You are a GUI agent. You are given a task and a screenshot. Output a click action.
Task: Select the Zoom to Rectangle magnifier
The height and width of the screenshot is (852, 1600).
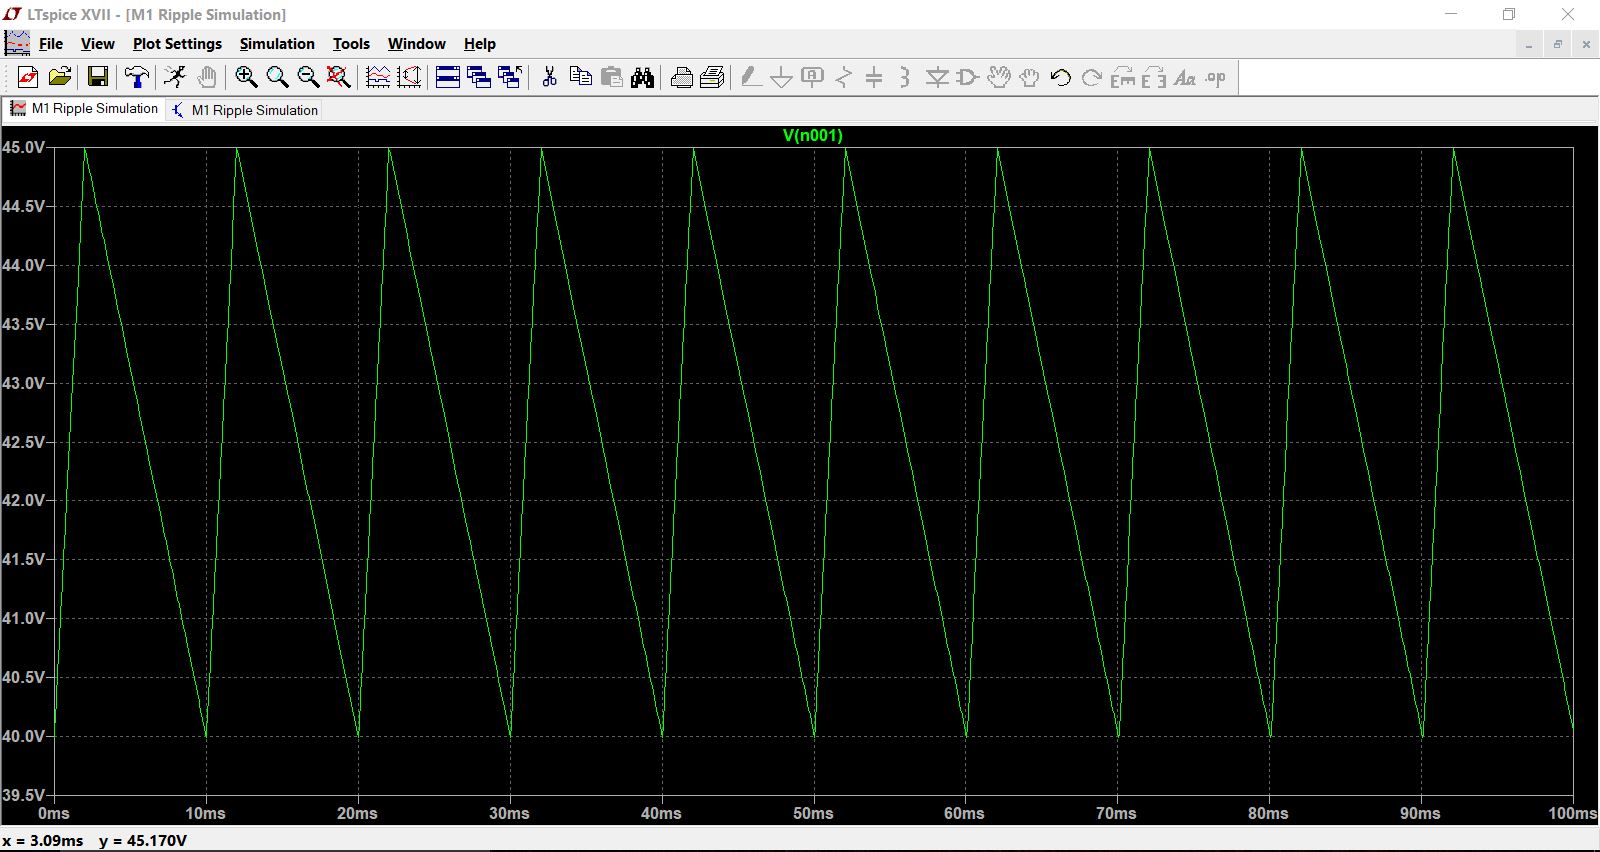[277, 77]
